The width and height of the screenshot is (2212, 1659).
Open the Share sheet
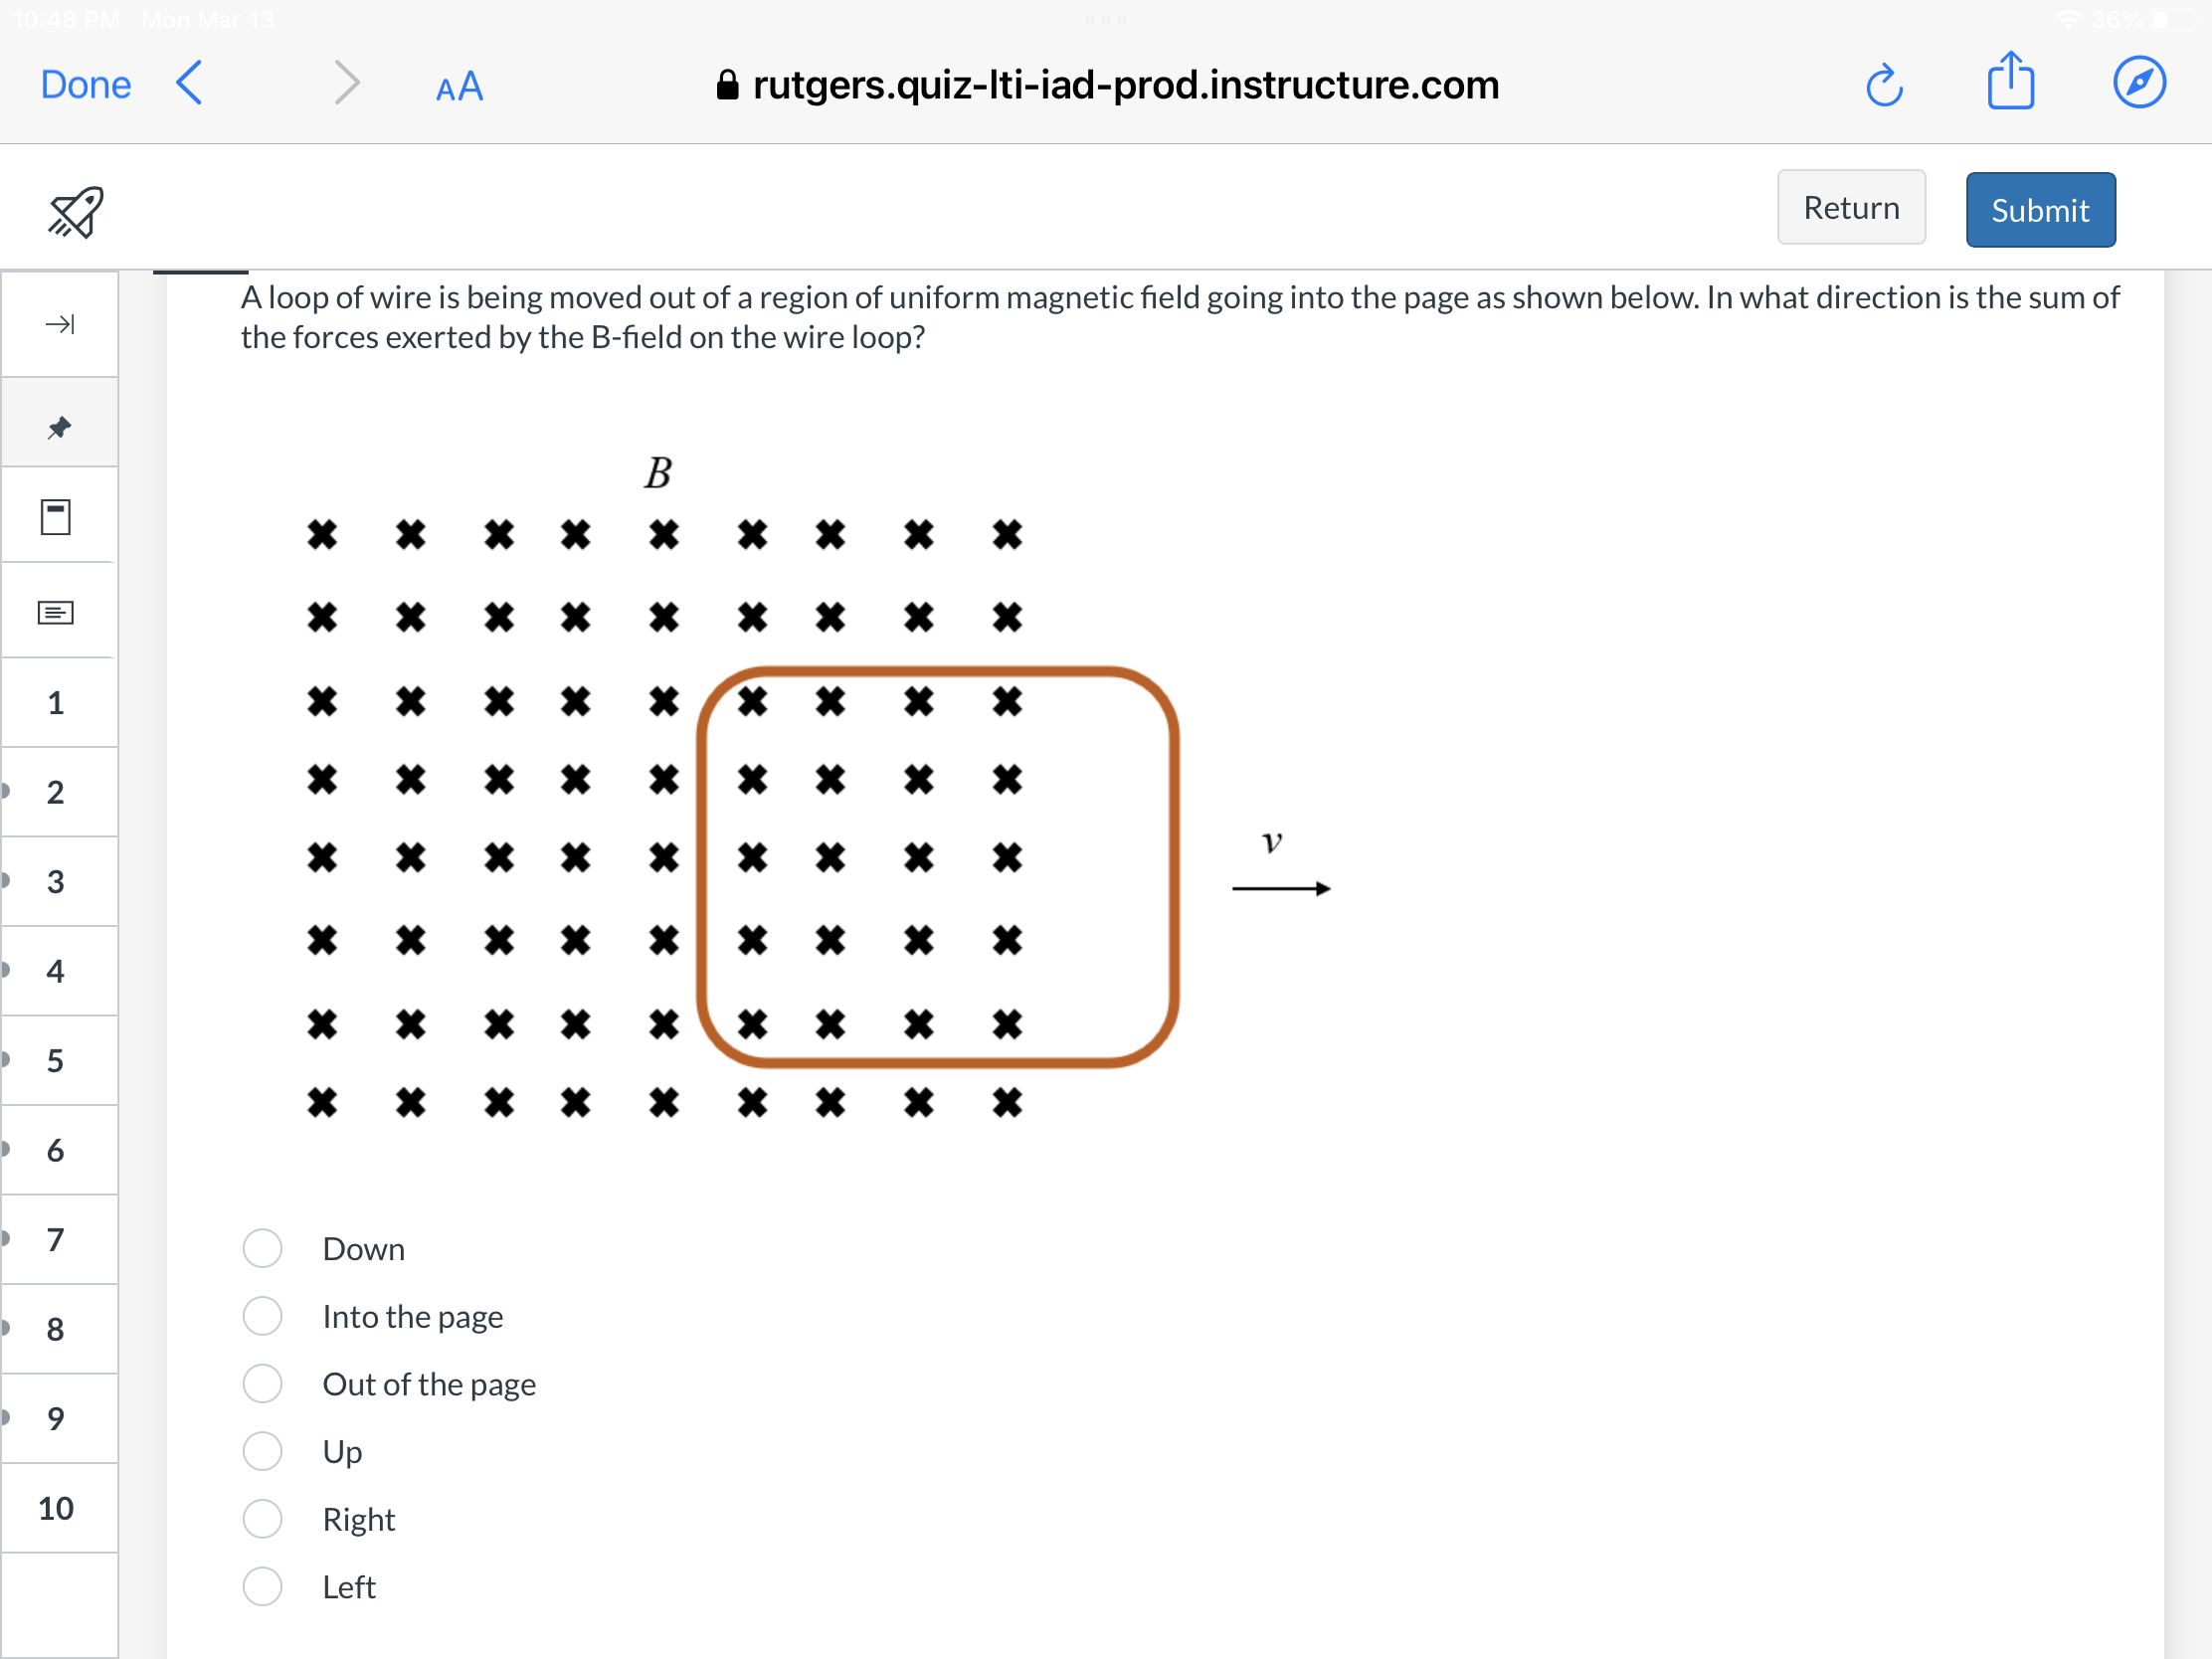click(x=2012, y=82)
